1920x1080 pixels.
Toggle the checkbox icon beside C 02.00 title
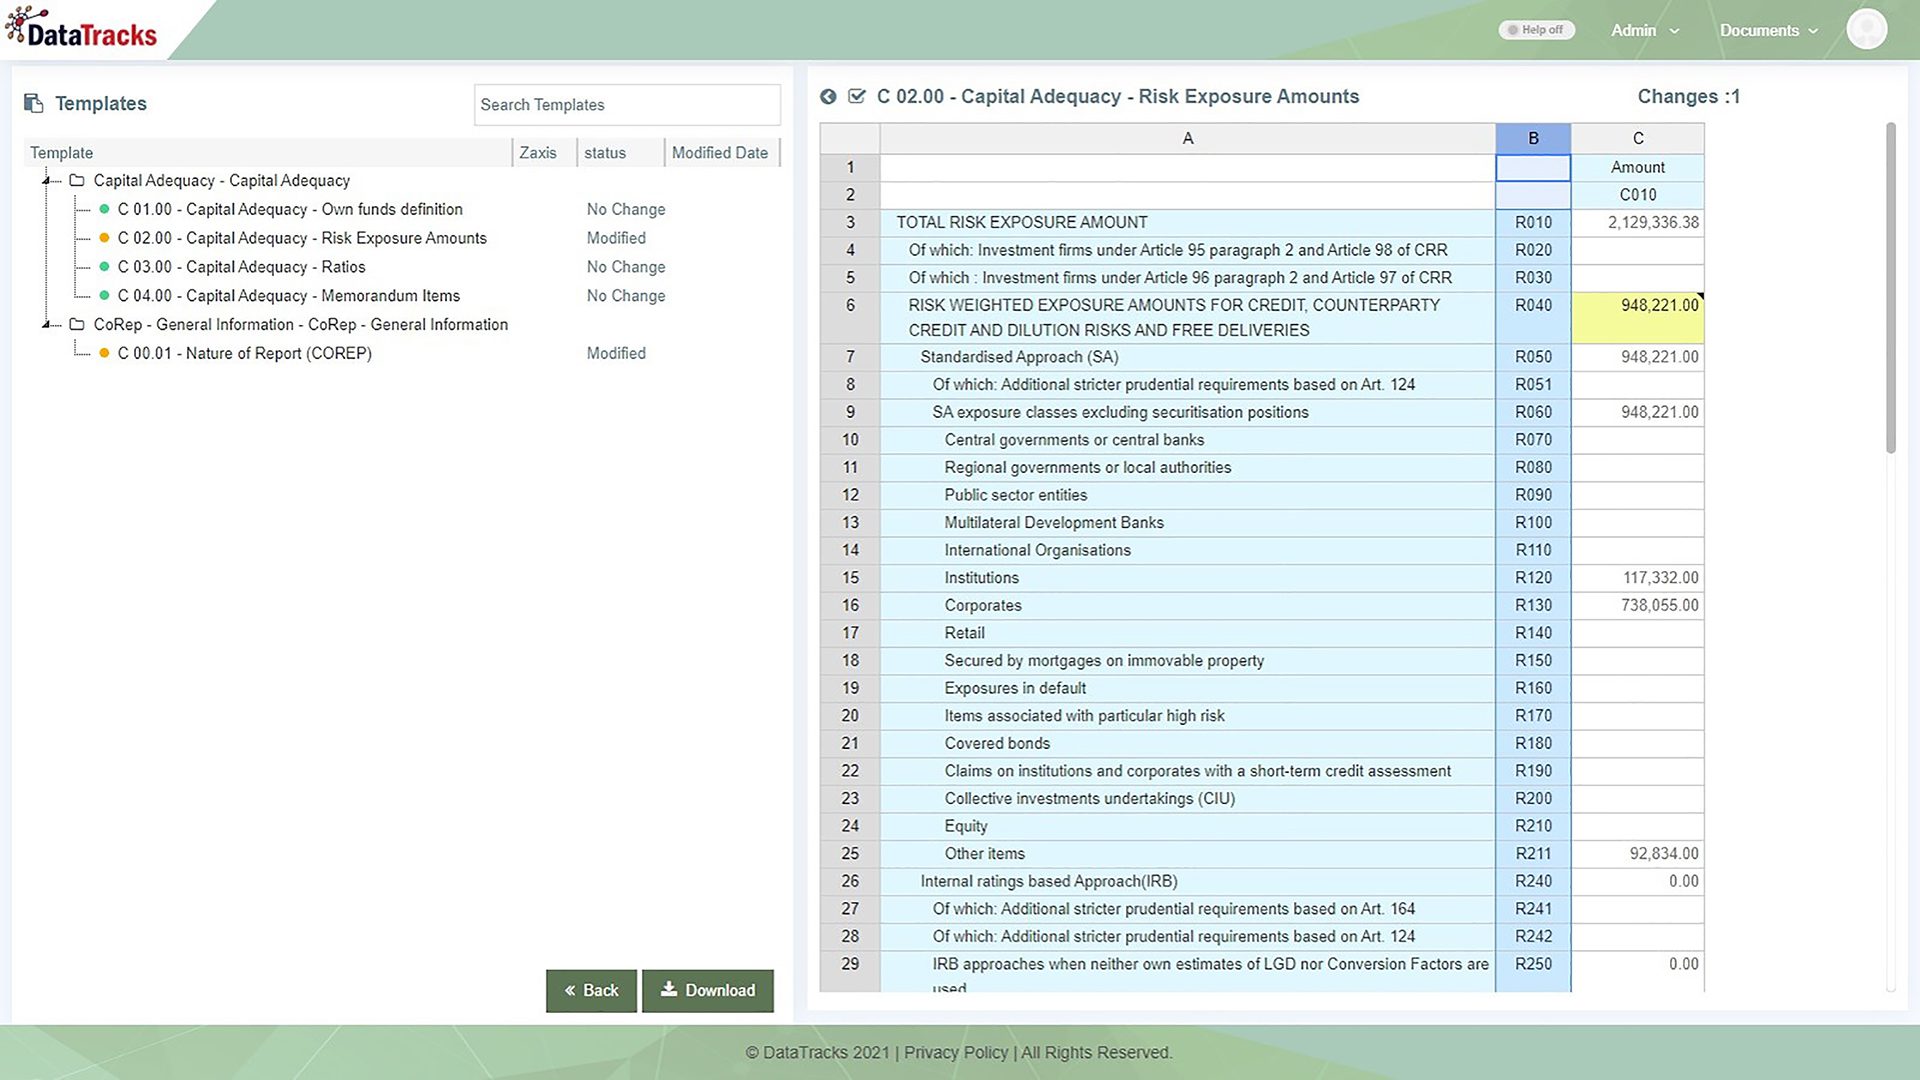pos(857,97)
